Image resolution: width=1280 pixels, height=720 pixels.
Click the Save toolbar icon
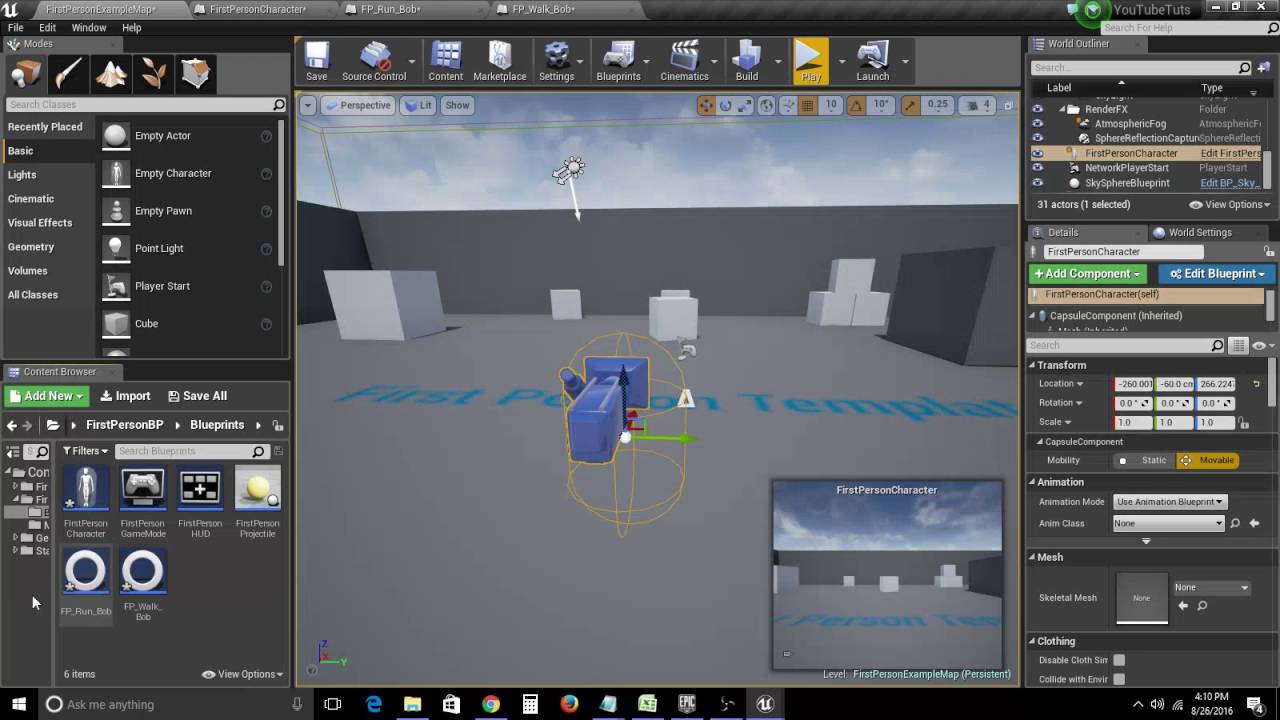tap(316, 61)
